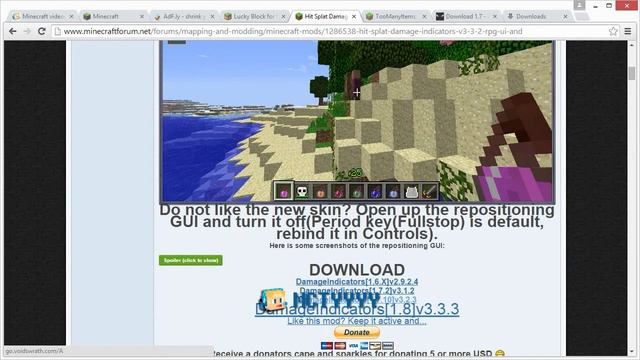The height and width of the screenshot is (360, 640).
Task: Click the address bar URL field
Action: click(331, 31)
